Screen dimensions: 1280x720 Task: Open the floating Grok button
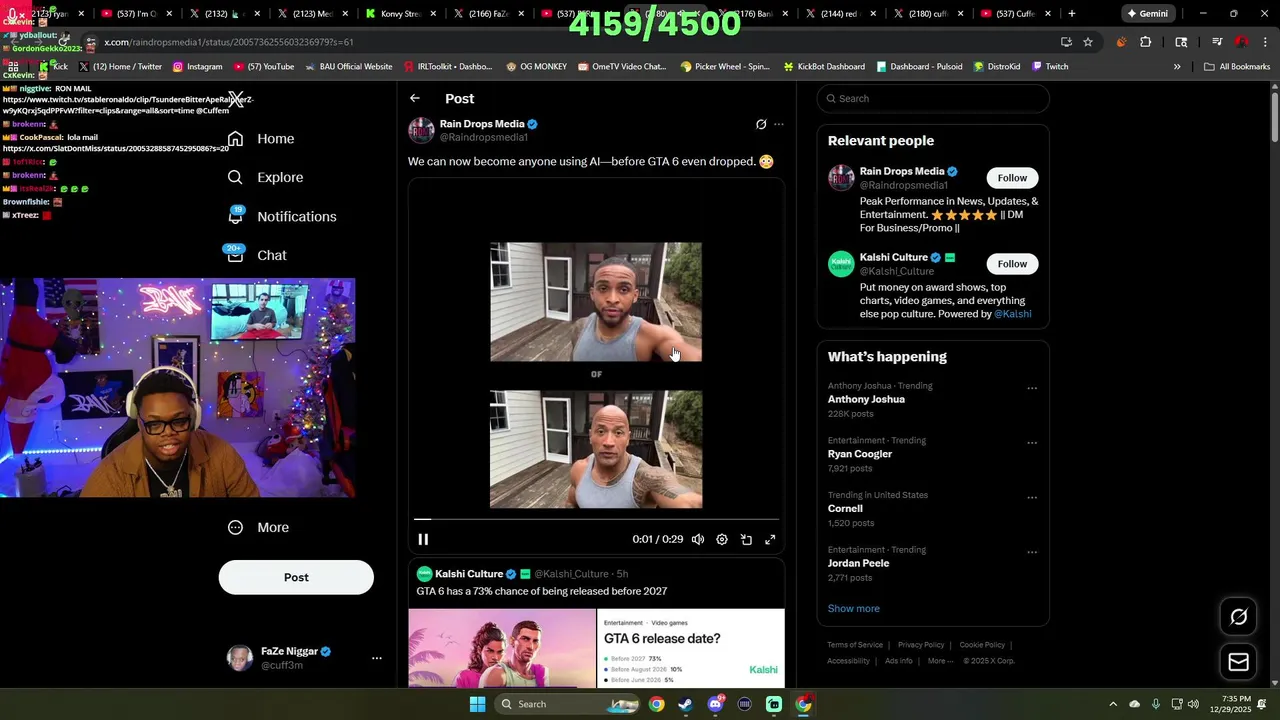pyautogui.click(x=1238, y=617)
